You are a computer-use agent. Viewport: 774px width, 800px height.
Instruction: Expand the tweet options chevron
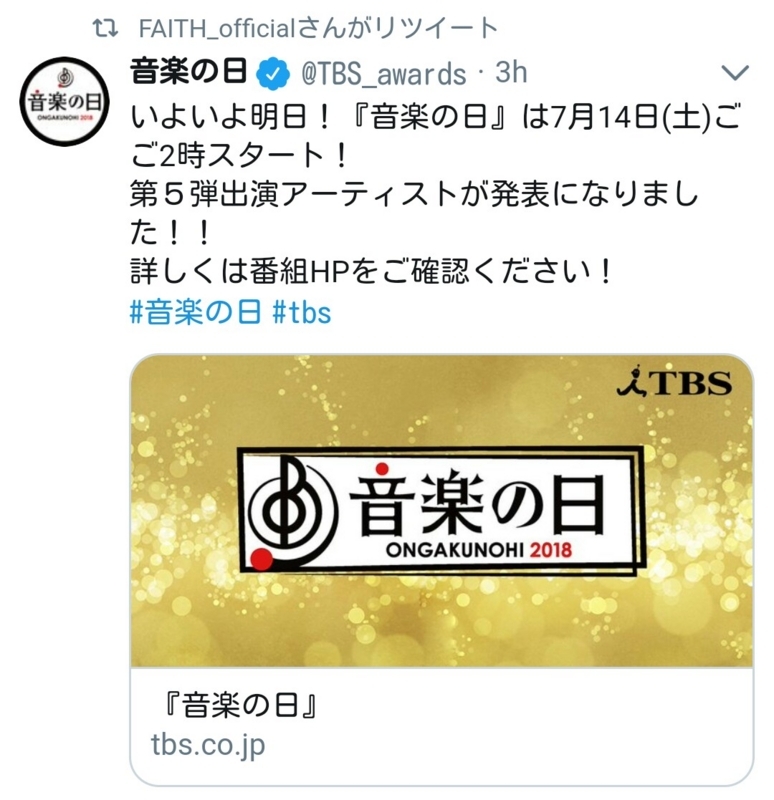pyautogui.click(x=735, y=73)
